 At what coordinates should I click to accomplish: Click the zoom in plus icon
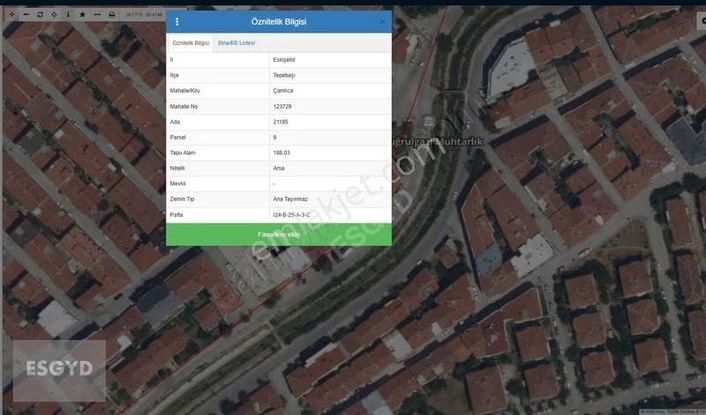(x=11, y=15)
